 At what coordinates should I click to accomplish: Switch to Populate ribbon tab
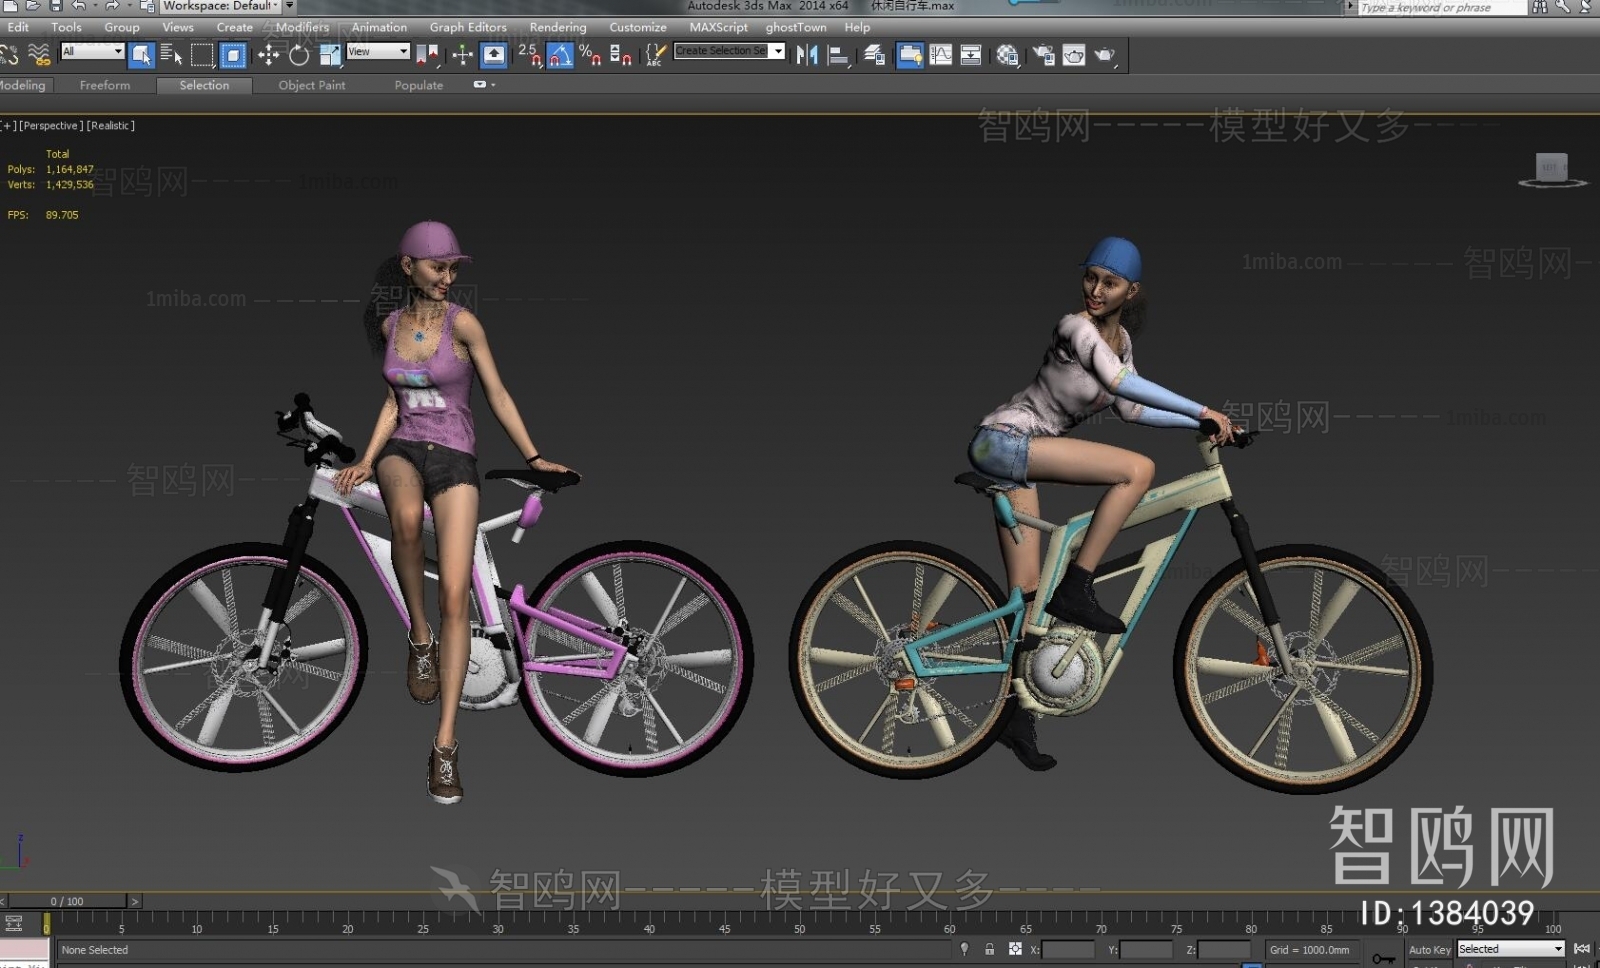point(418,86)
